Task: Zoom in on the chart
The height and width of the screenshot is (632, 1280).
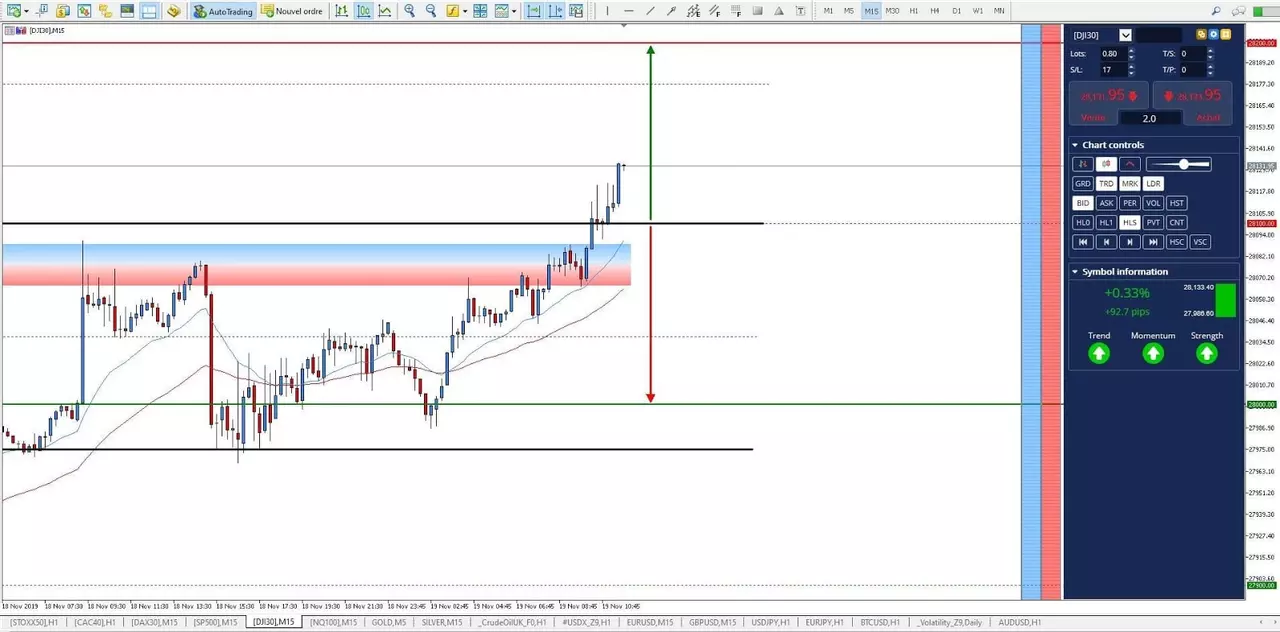Action: (x=409, y=10)
